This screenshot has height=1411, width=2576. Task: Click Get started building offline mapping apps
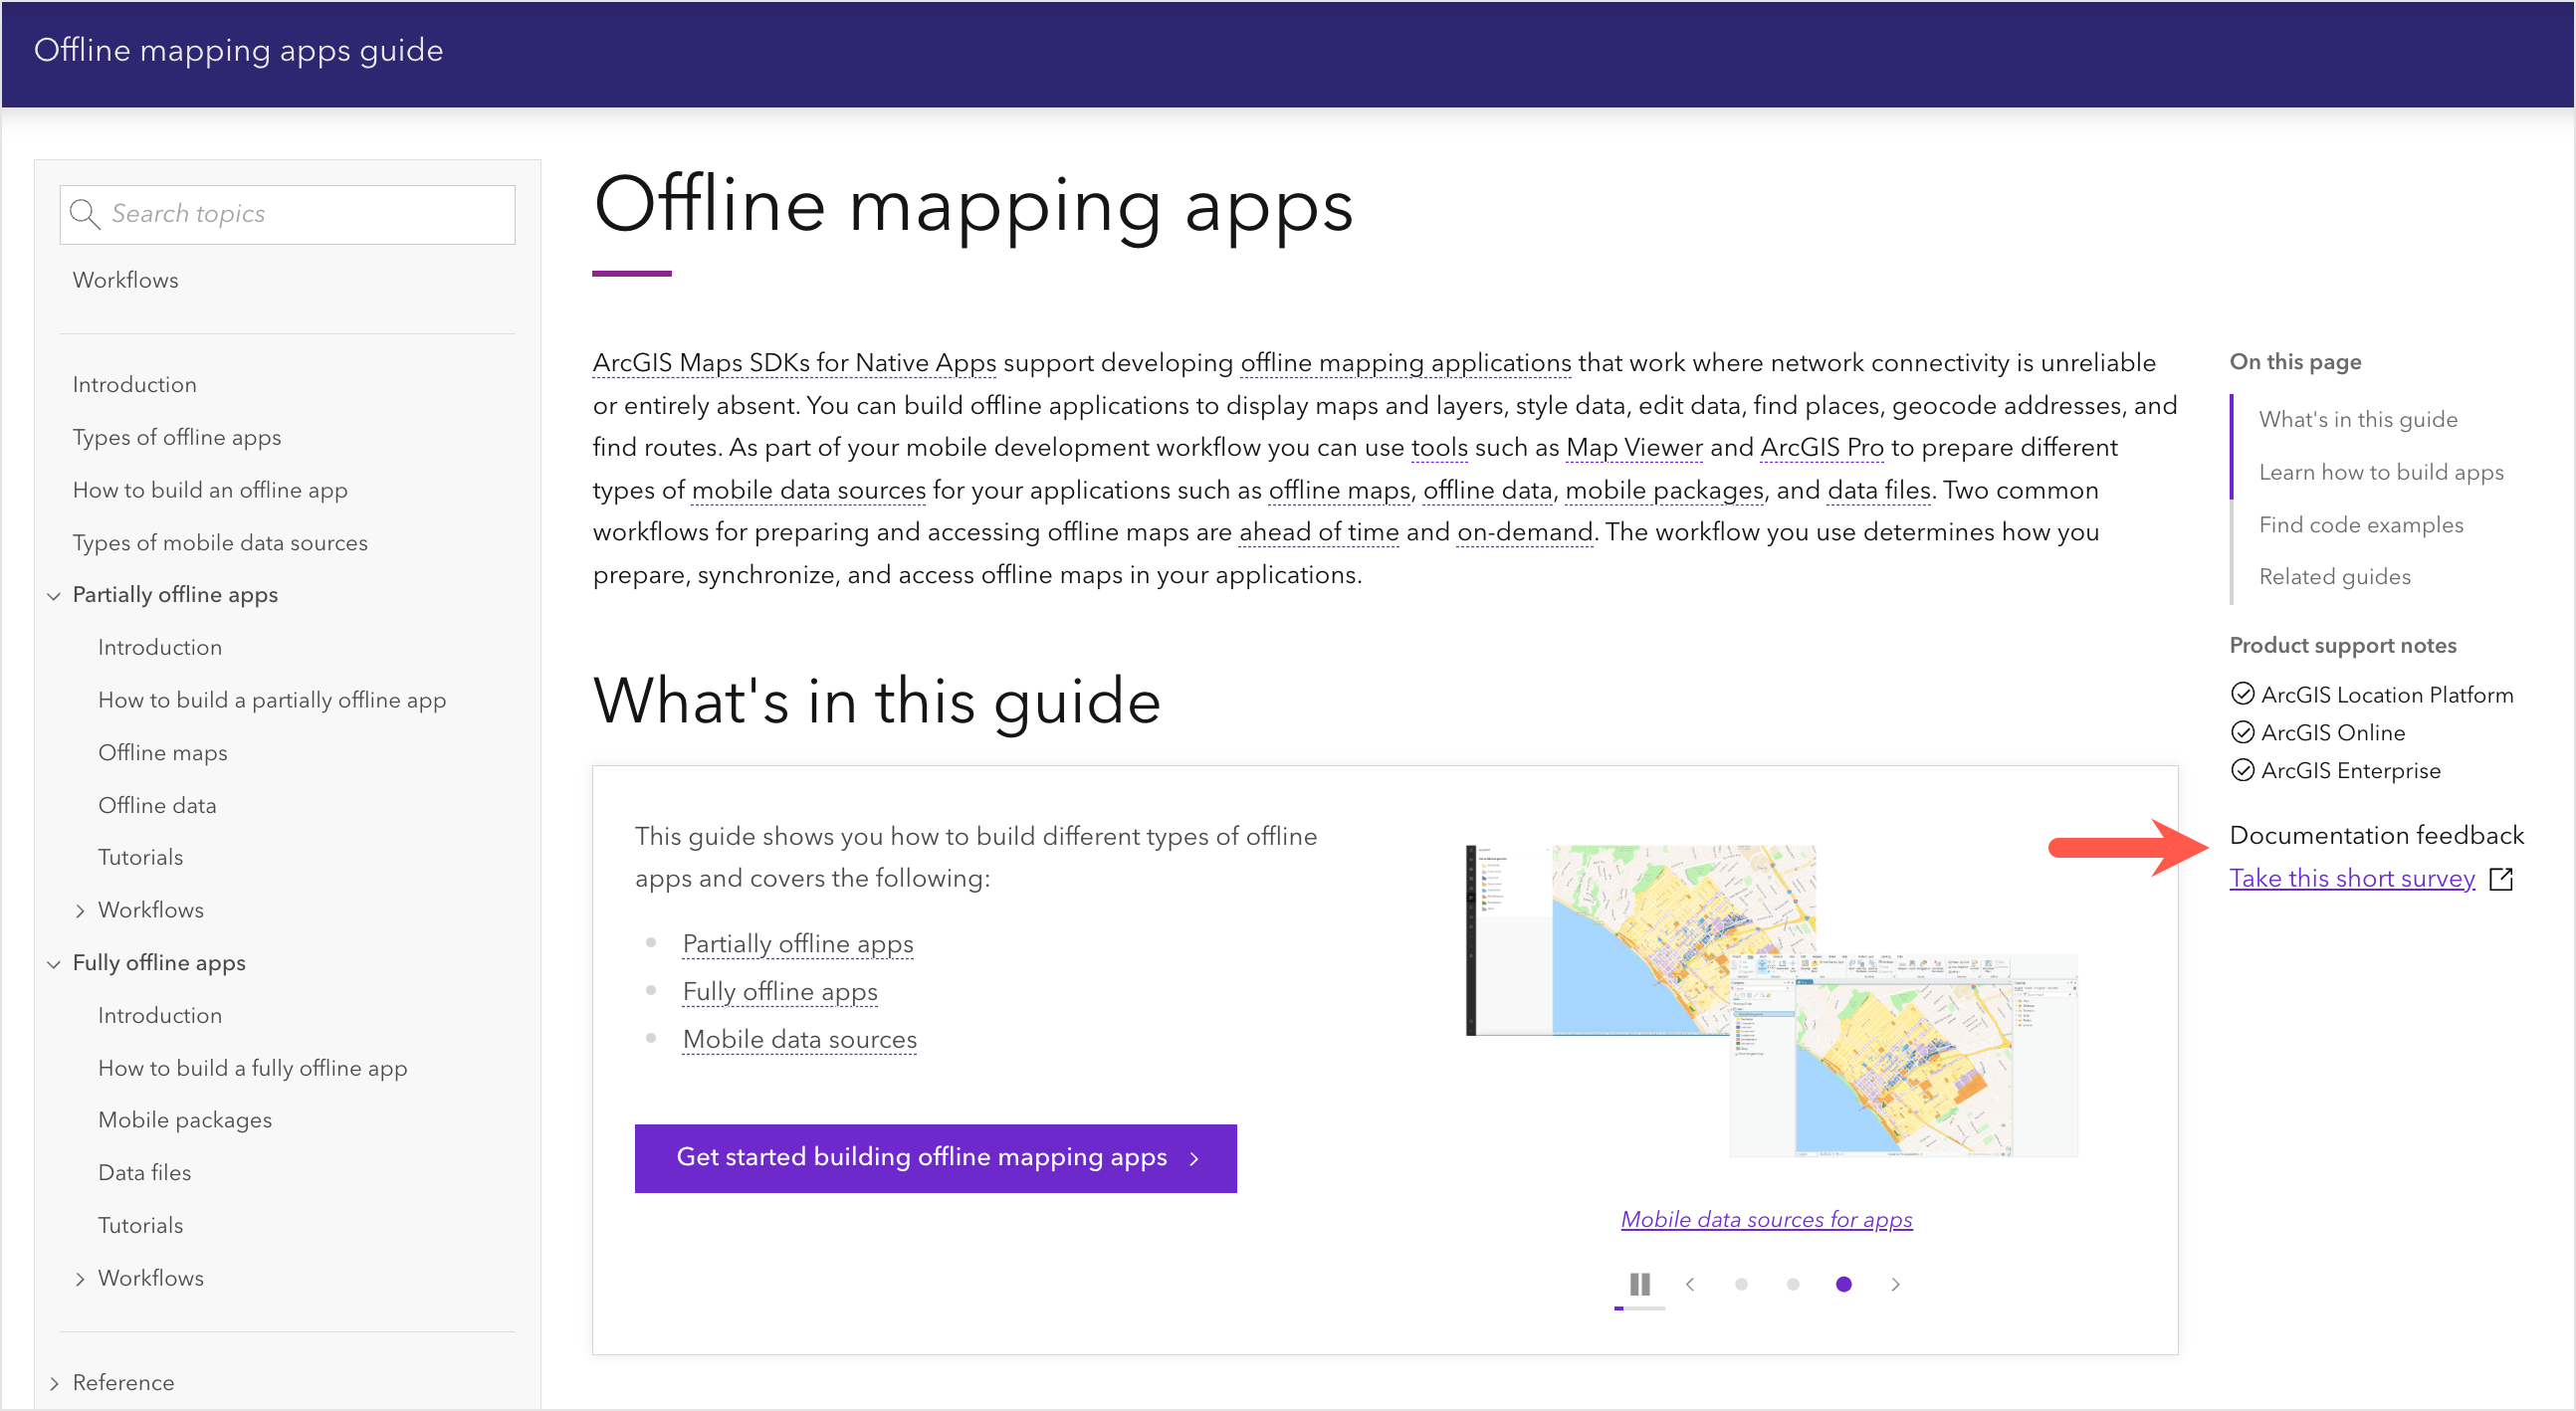(935, 1158)
